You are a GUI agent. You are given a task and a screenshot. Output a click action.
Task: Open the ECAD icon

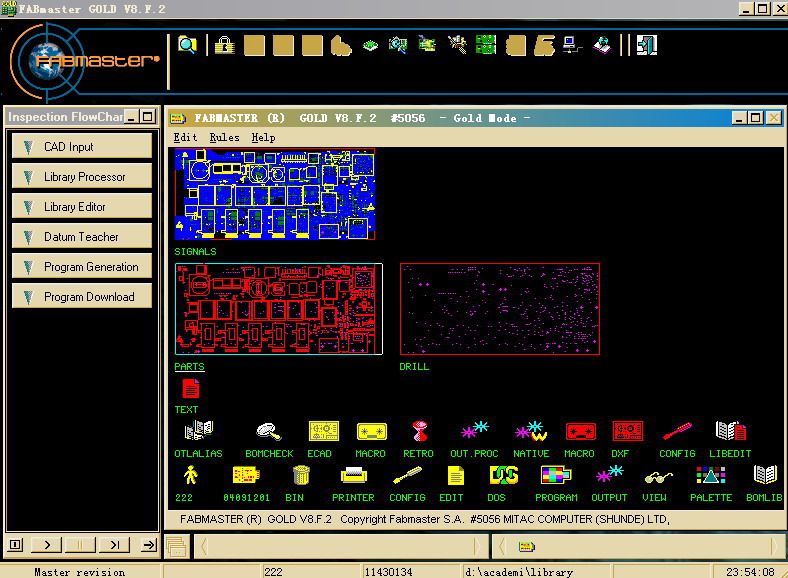[x=324, y=431]
